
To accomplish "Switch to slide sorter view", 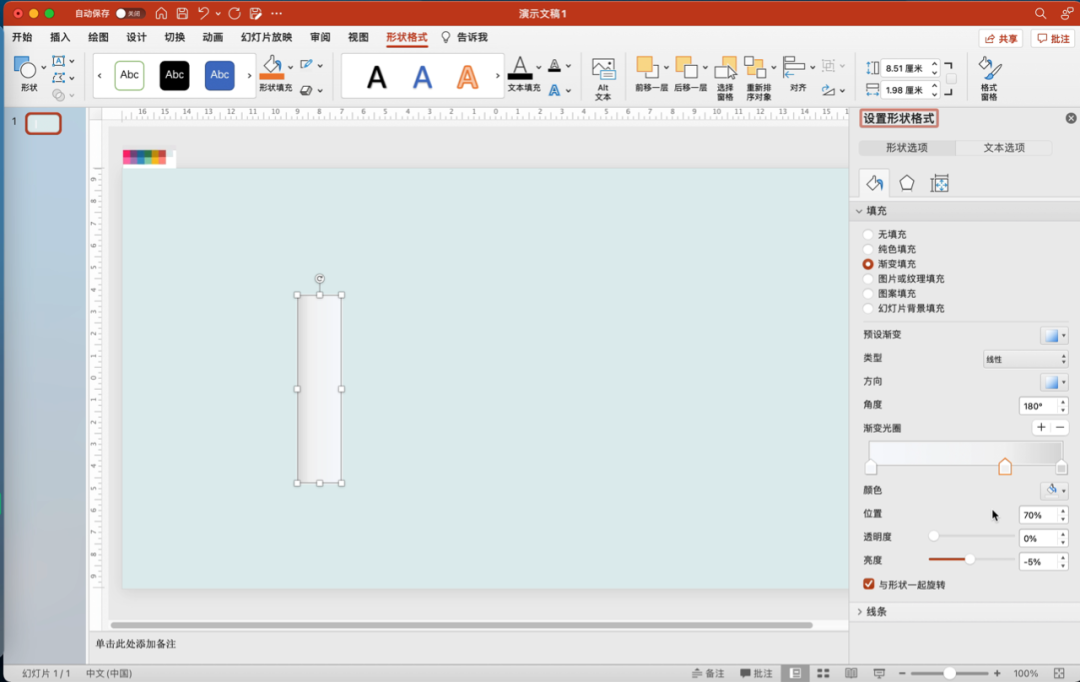I will pos(823,673).
